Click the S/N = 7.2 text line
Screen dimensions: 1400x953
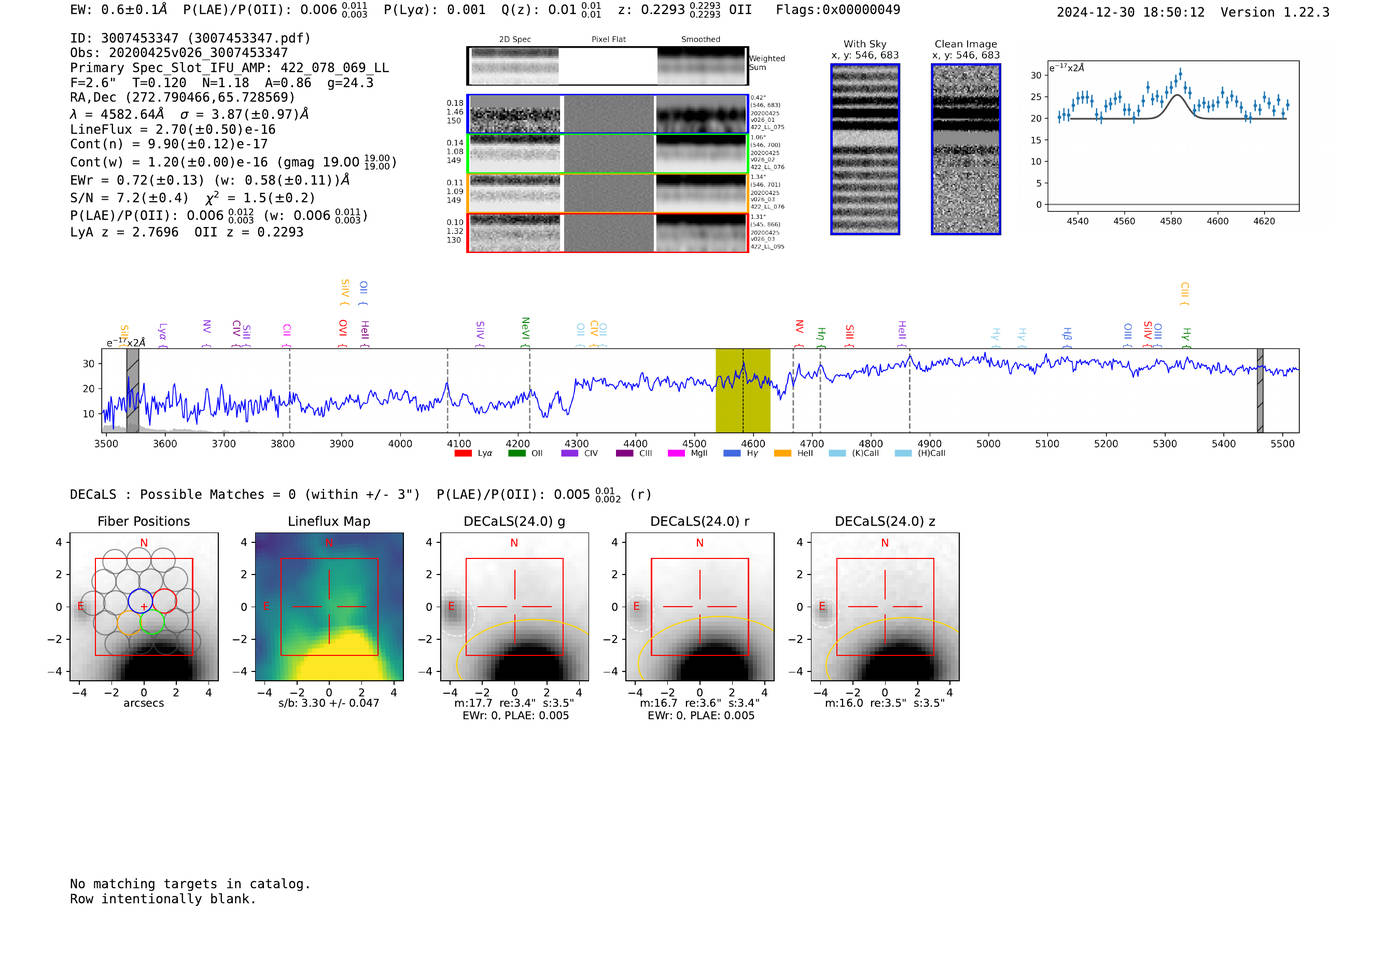[192, 197]
